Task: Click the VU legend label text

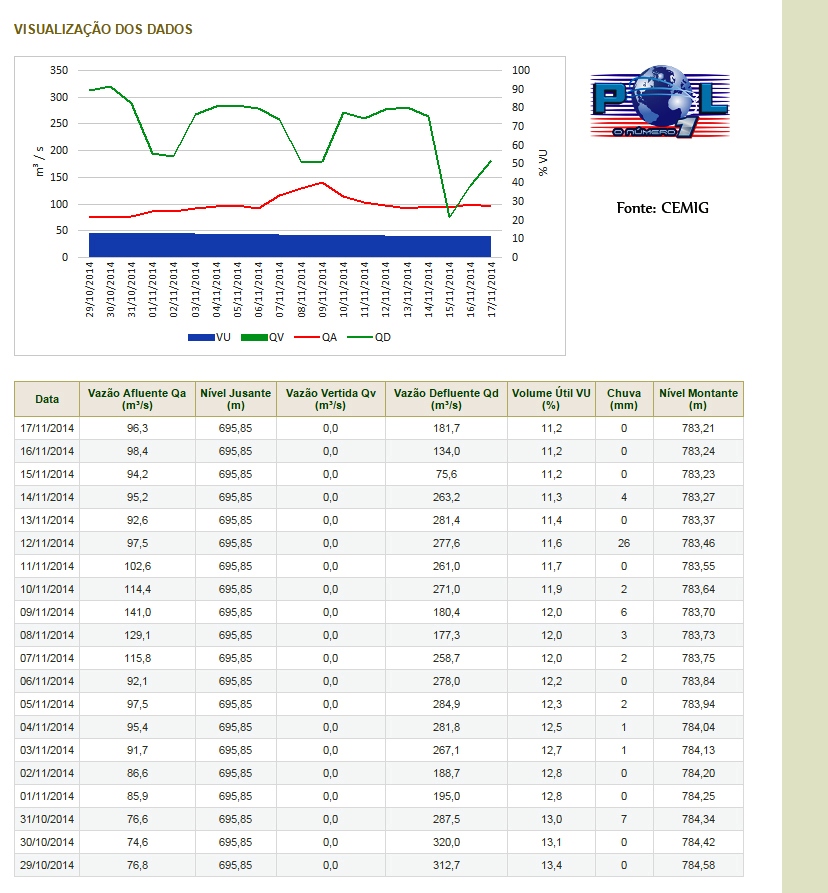Action: 223,337
